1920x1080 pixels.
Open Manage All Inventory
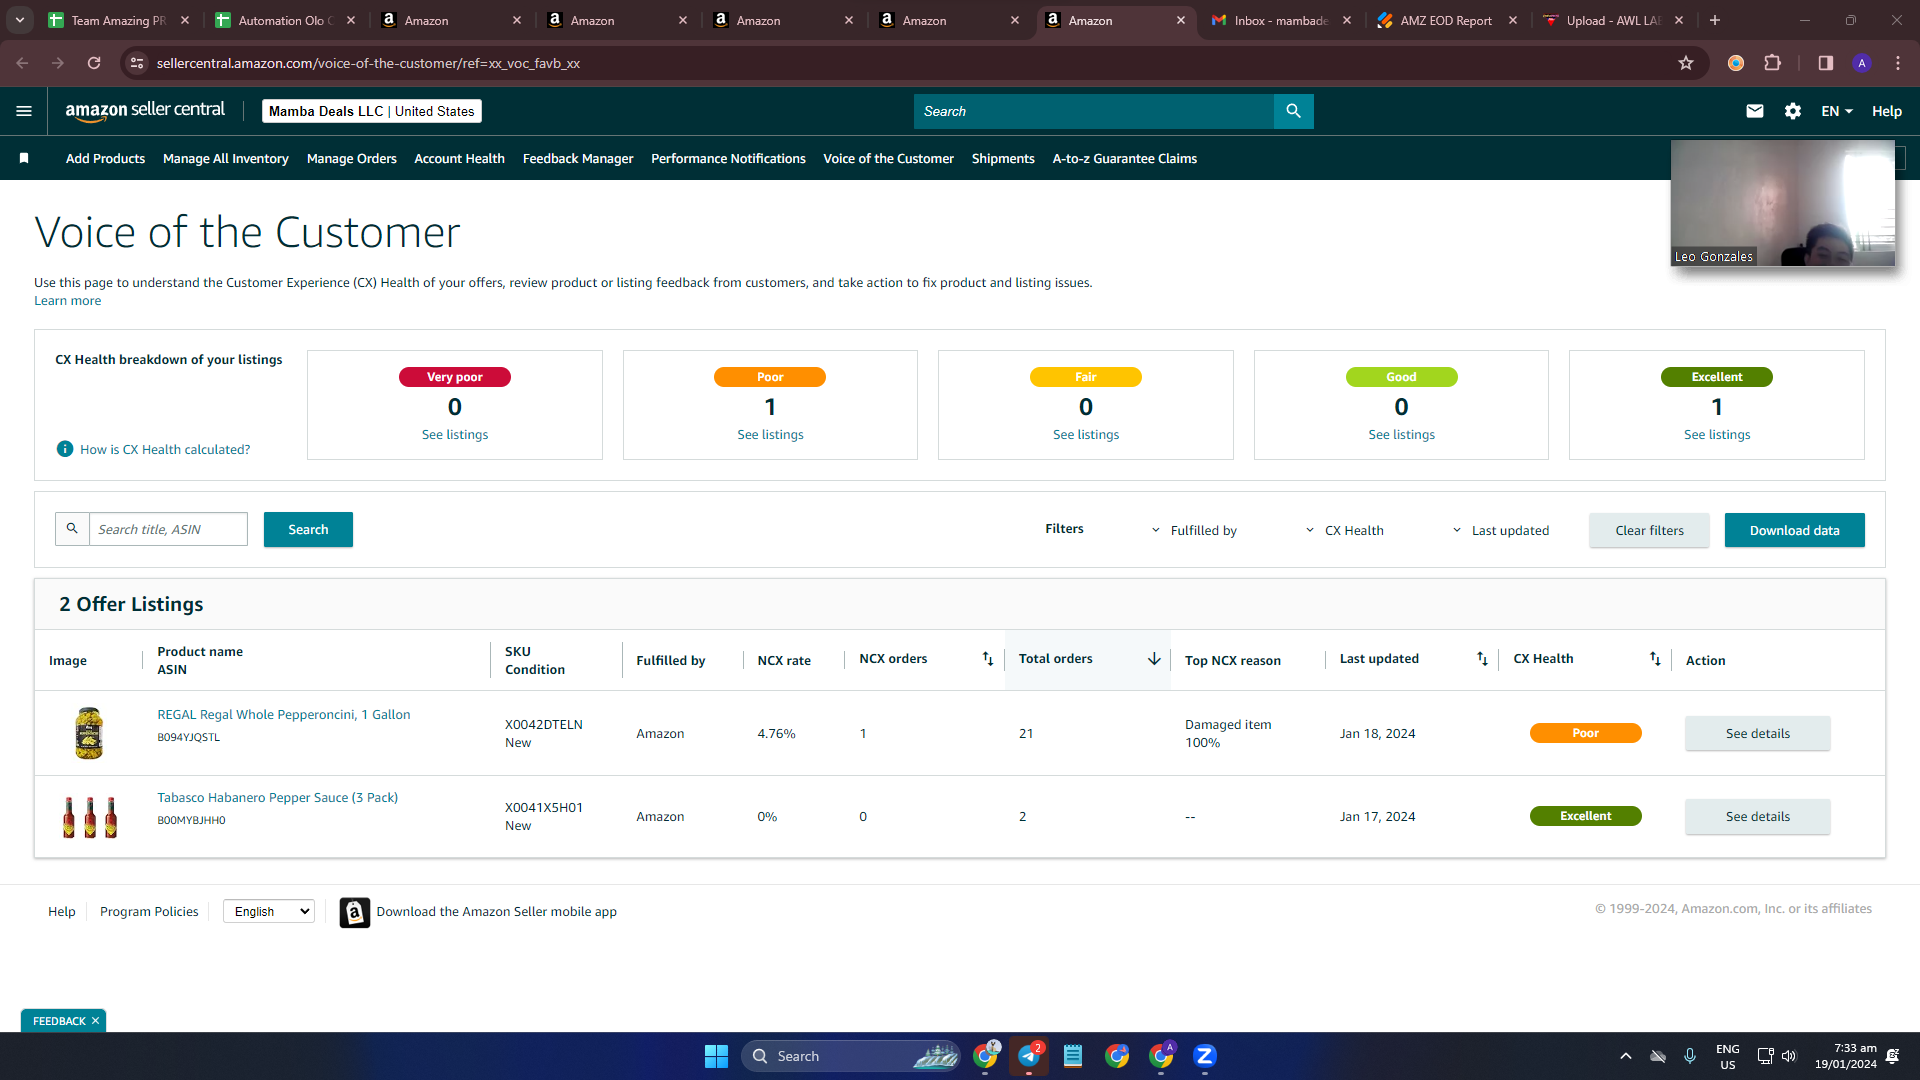point(226,158)
